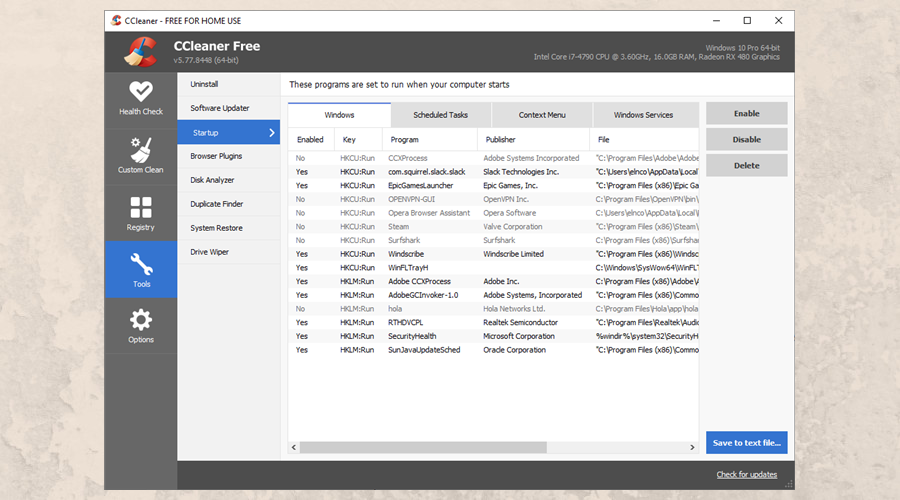Image resolution: width=900 pixels, height=500 pixels.
Task: Click the Check for updates link
Action: click(x=746, y=475)
